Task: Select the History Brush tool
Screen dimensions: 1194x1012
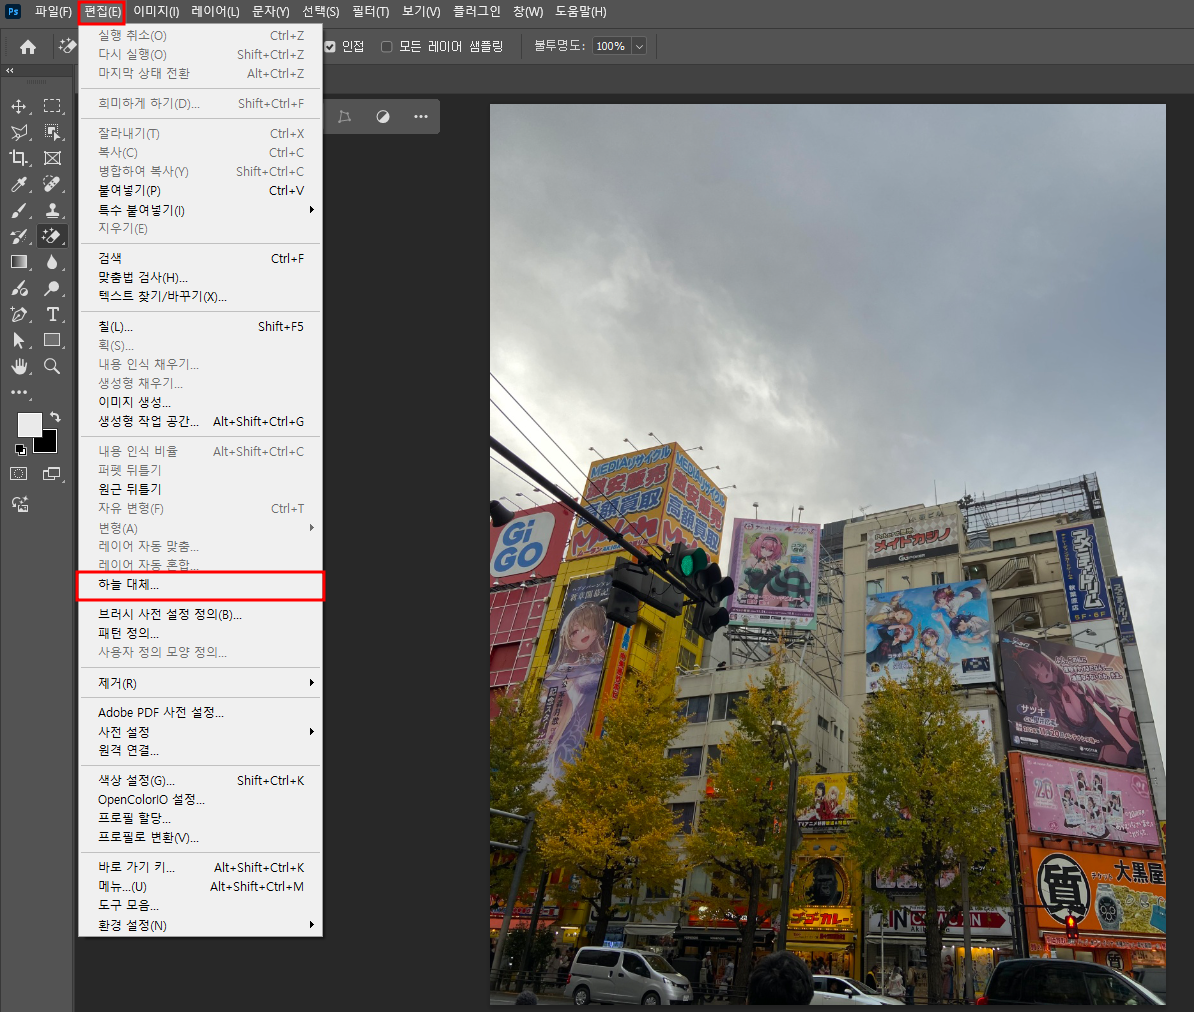Action: pos(19,236)
